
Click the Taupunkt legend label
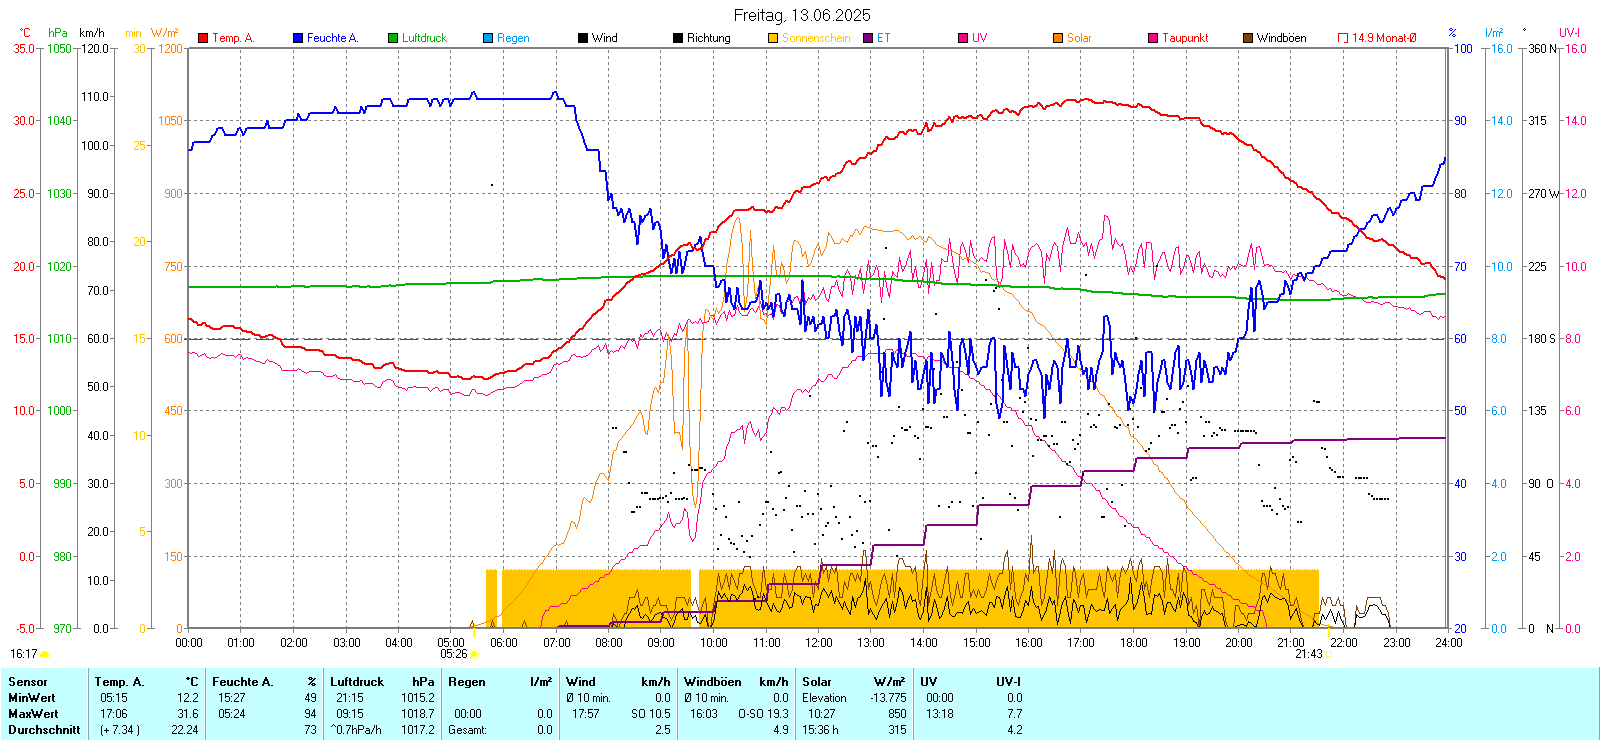pyautogui.click(x=1185, y=38)
